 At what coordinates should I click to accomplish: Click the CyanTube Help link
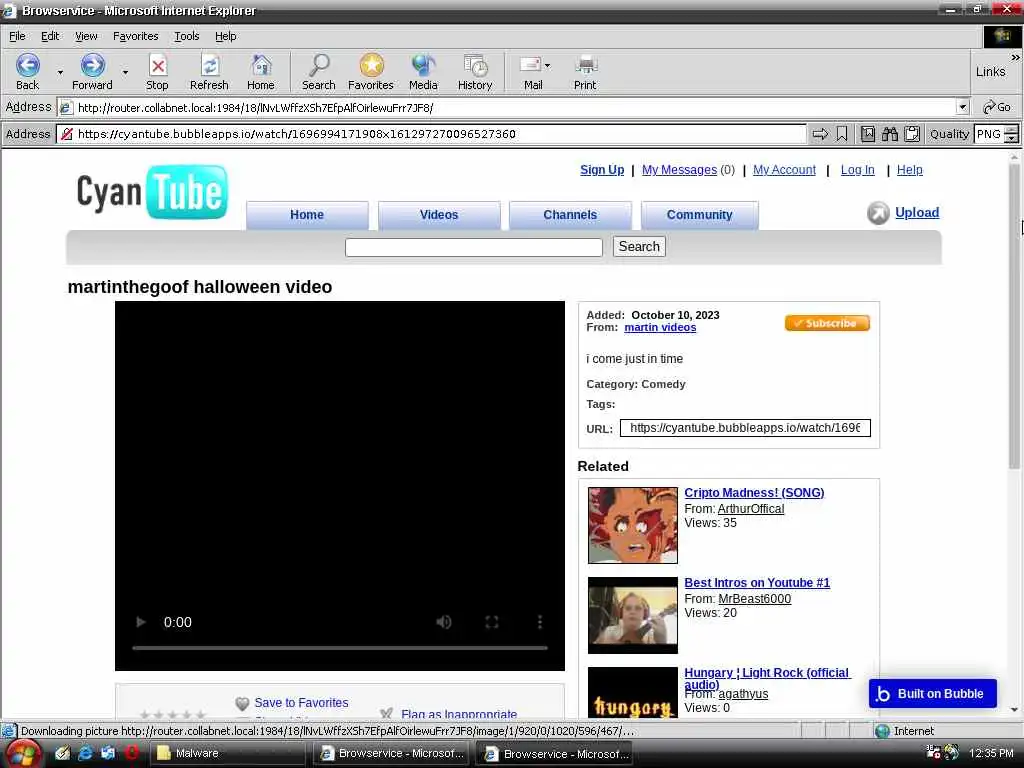click(x=910, y=170)
